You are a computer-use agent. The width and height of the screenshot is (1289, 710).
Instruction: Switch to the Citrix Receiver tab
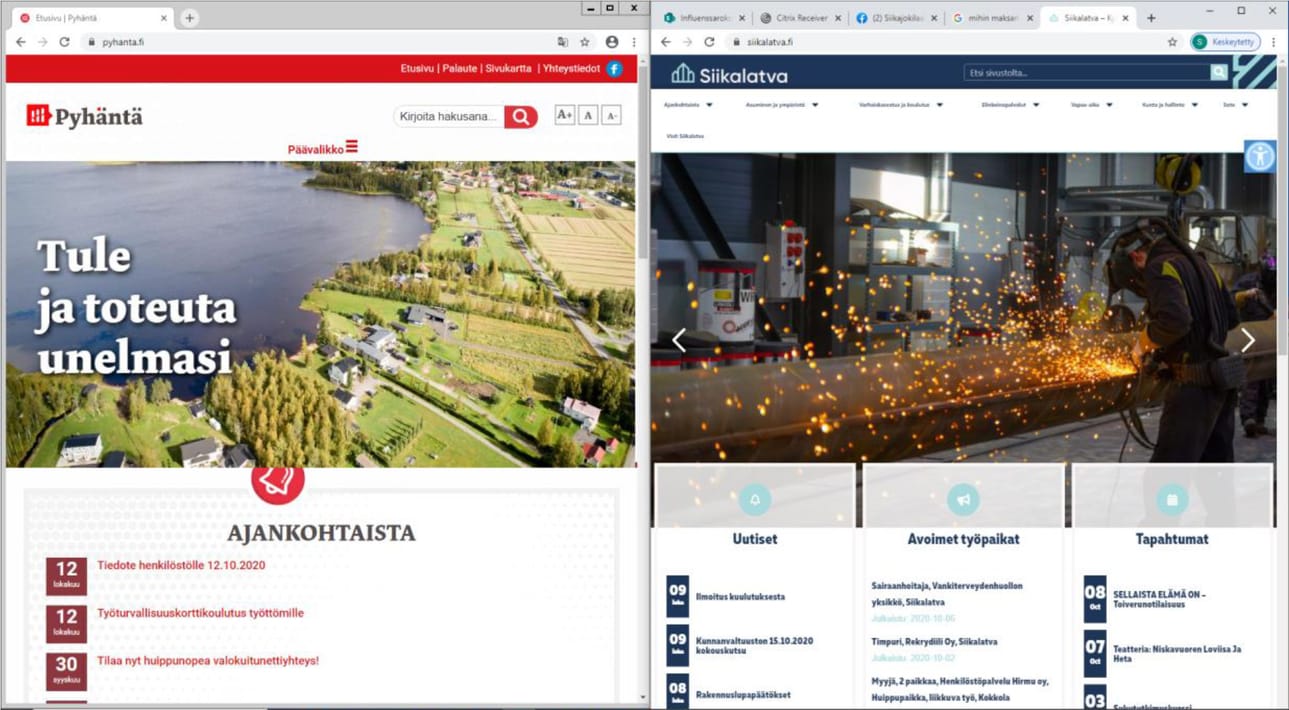point(799,18)
